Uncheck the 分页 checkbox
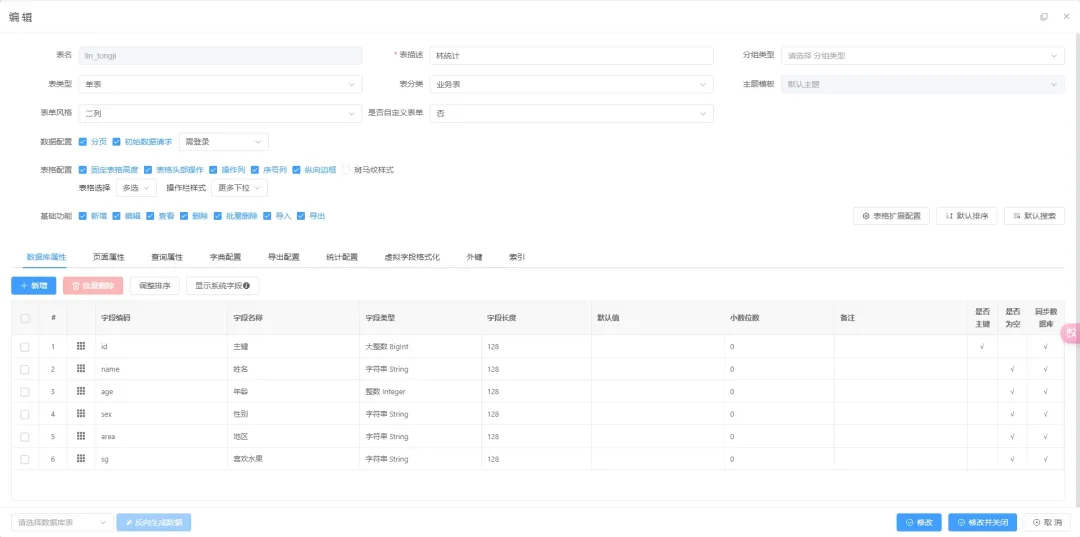Viewport: 1080px width, 537px height. click(83, 142)
